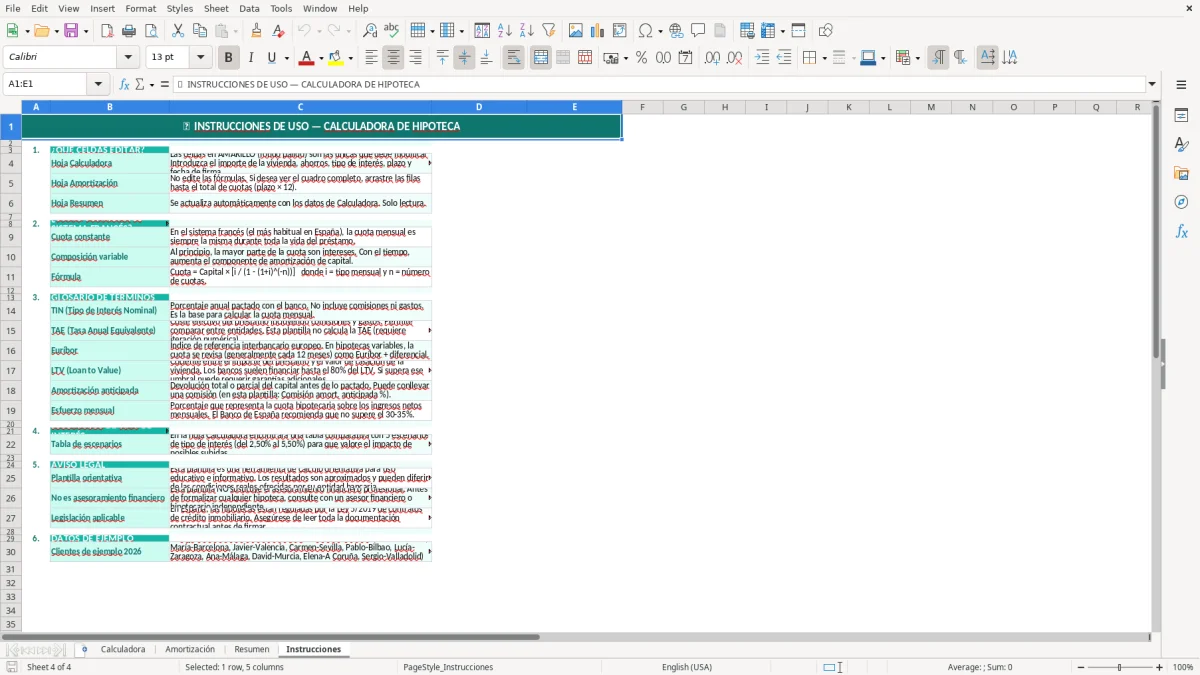1200x675 pixels.
Task: Toggle Align Right
Action: point(415,58)
